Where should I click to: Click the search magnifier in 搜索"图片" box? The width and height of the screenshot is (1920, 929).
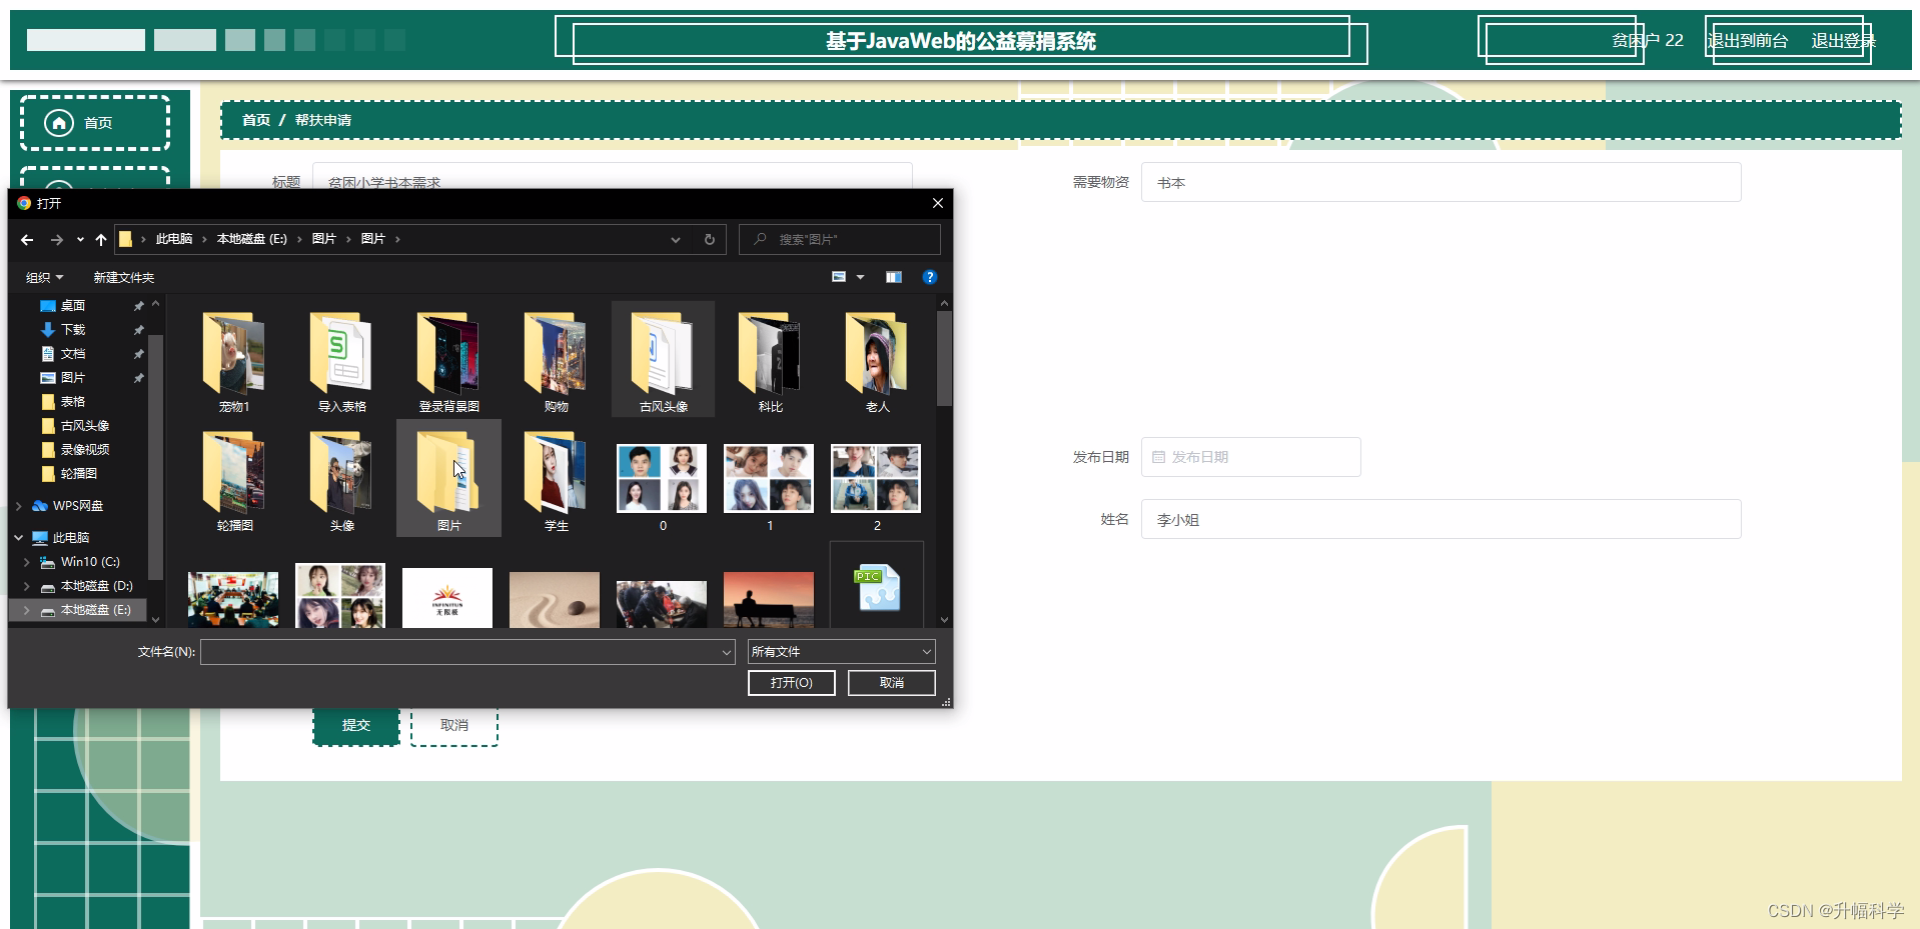coord(761,239)
